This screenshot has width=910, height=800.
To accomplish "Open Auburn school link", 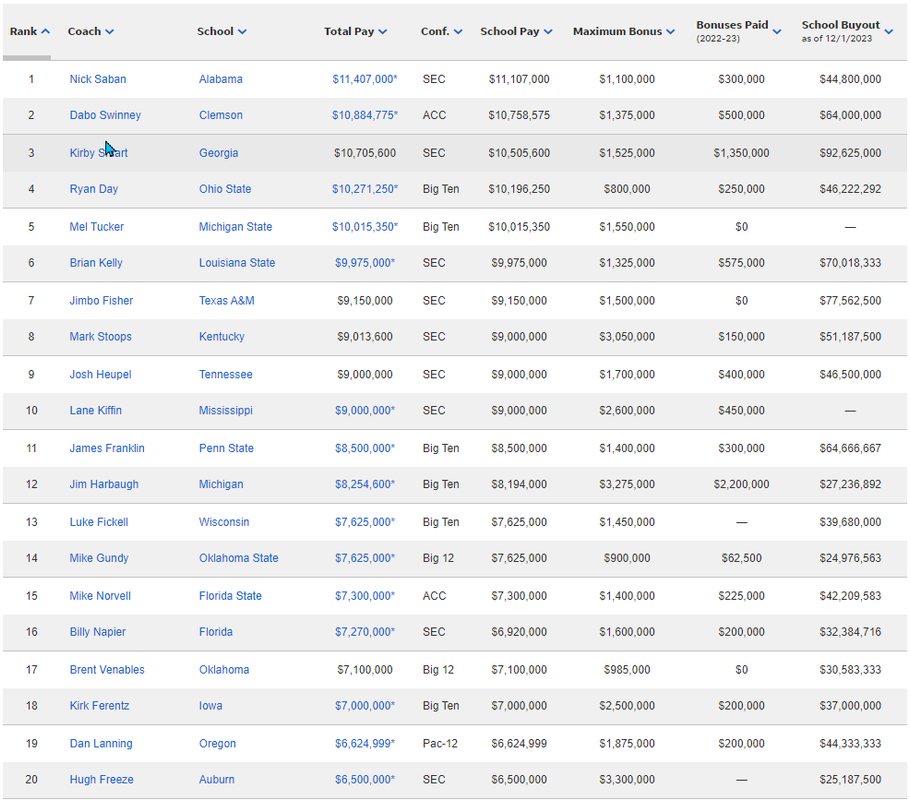I will 216,779.
